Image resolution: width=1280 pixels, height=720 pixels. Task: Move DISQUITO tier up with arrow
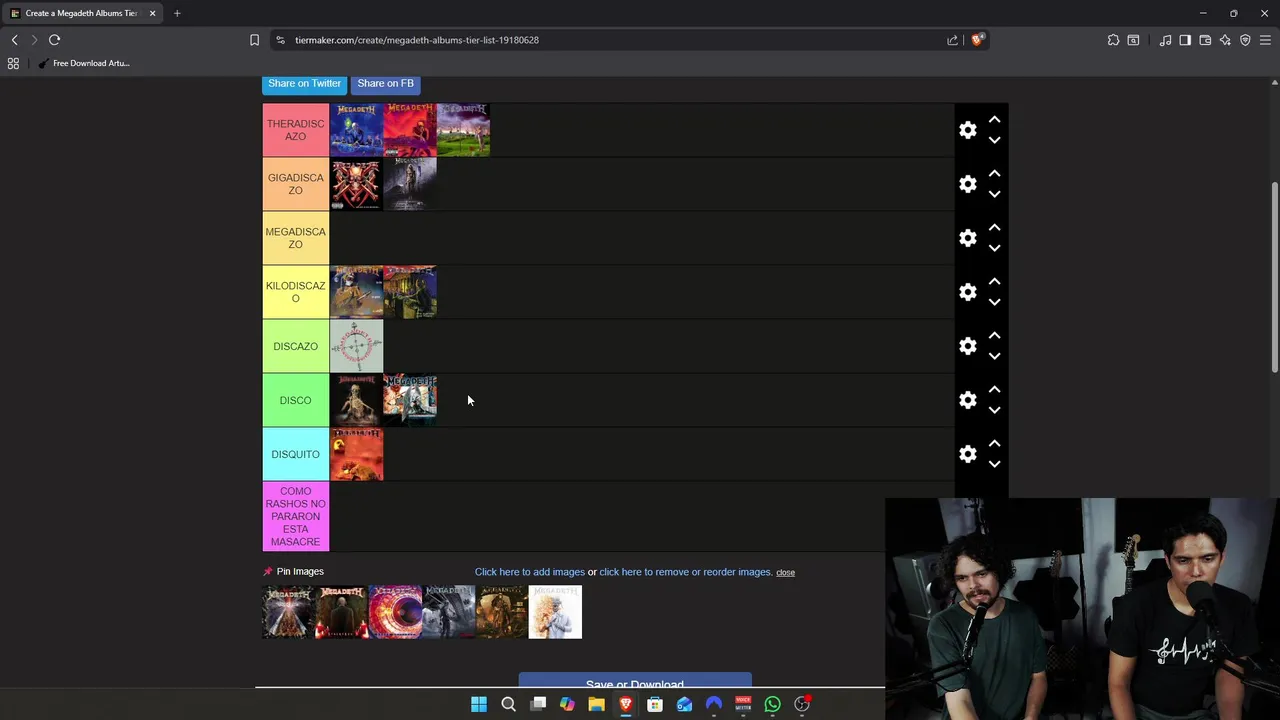tap(994, 443)
